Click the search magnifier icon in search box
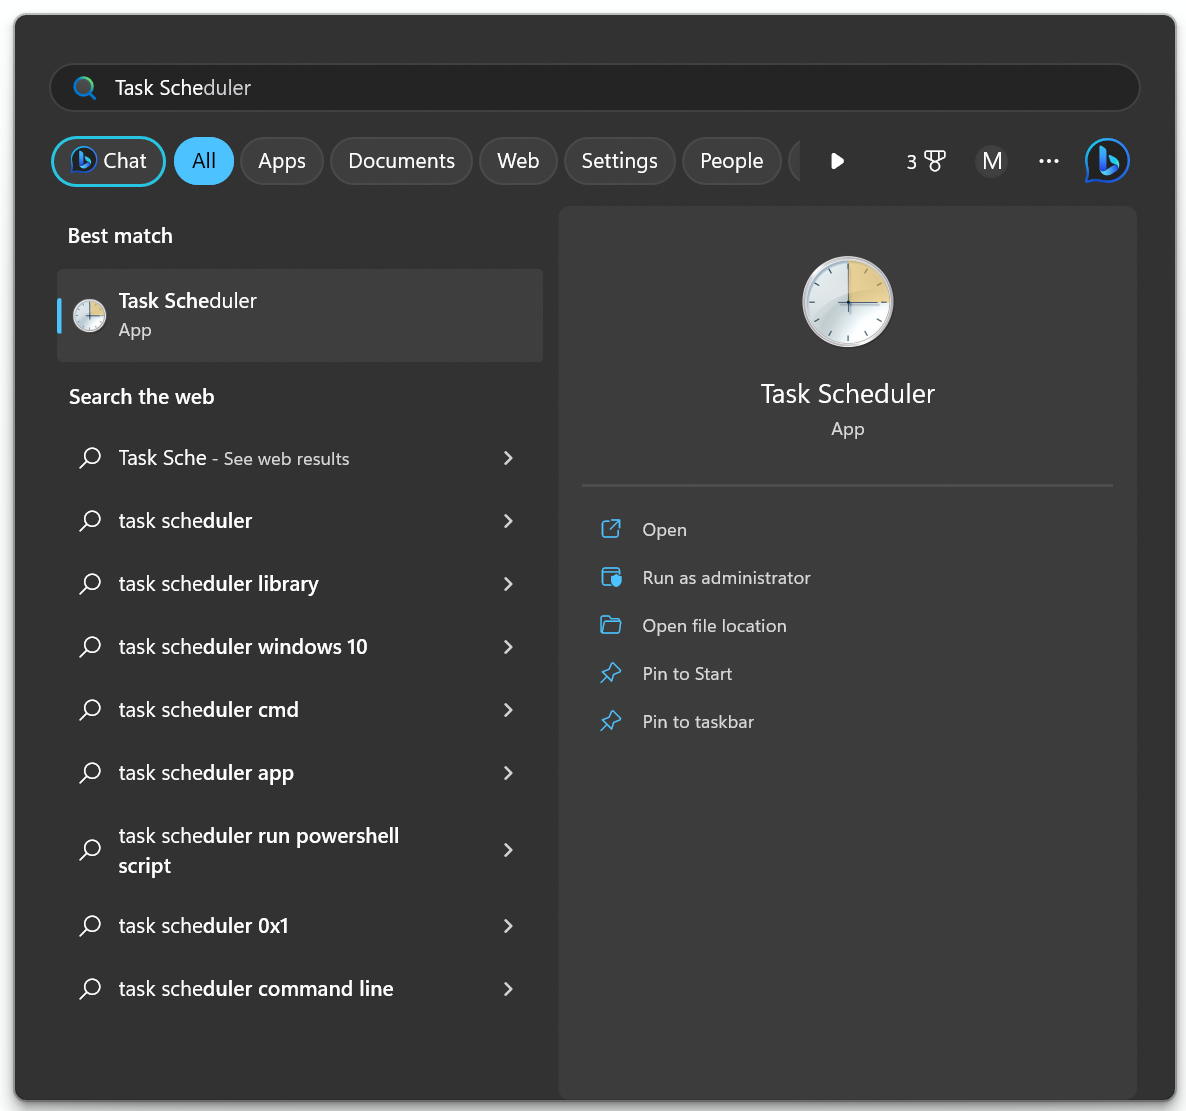The width and height of the screenshot is (1186, 1111). (85, 88)
